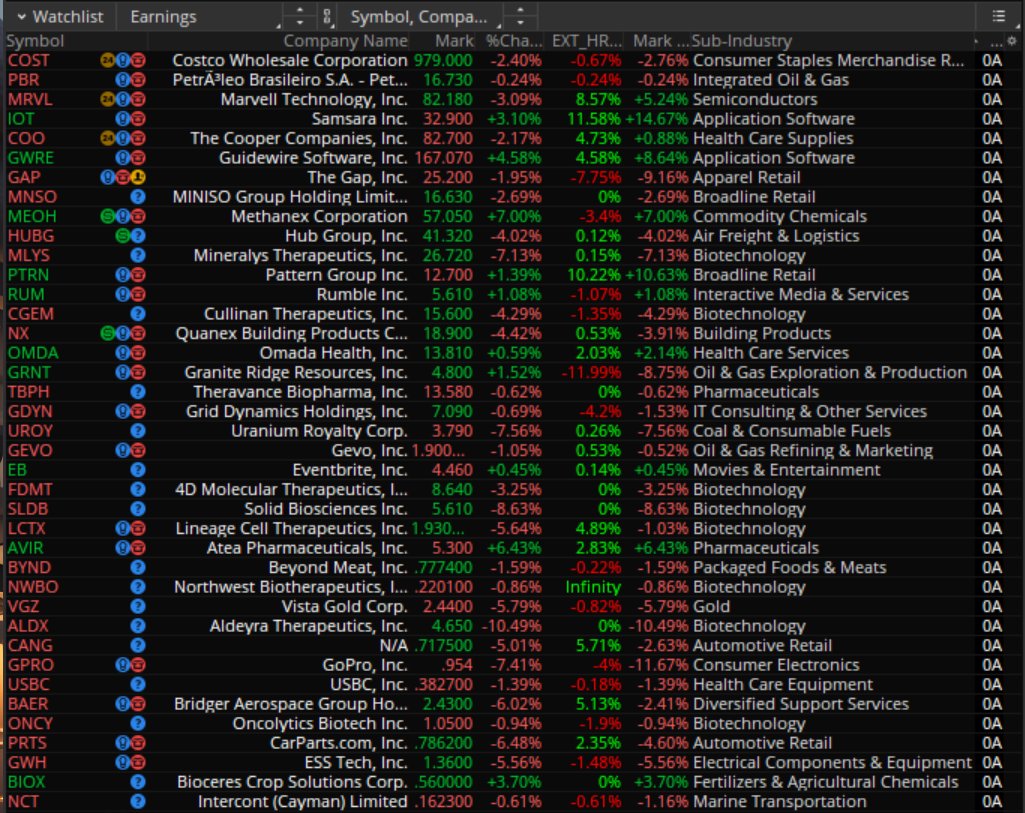Select the MRVL symbol
The width and height of the screenshot is (1025, 813).
[x=30, y=100]
